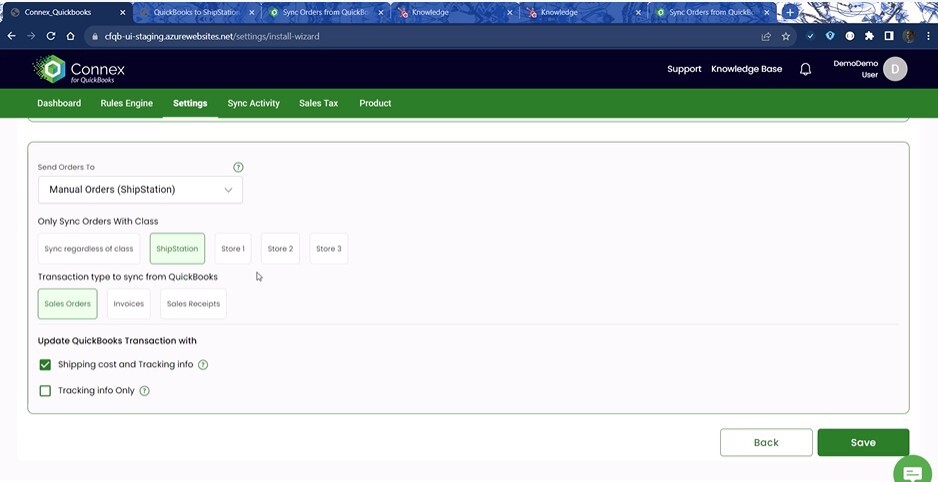Switch to the Connex_Quickbooks browser tab
The width and height of the screenshot is (938, 482).
tap(67, 12)
